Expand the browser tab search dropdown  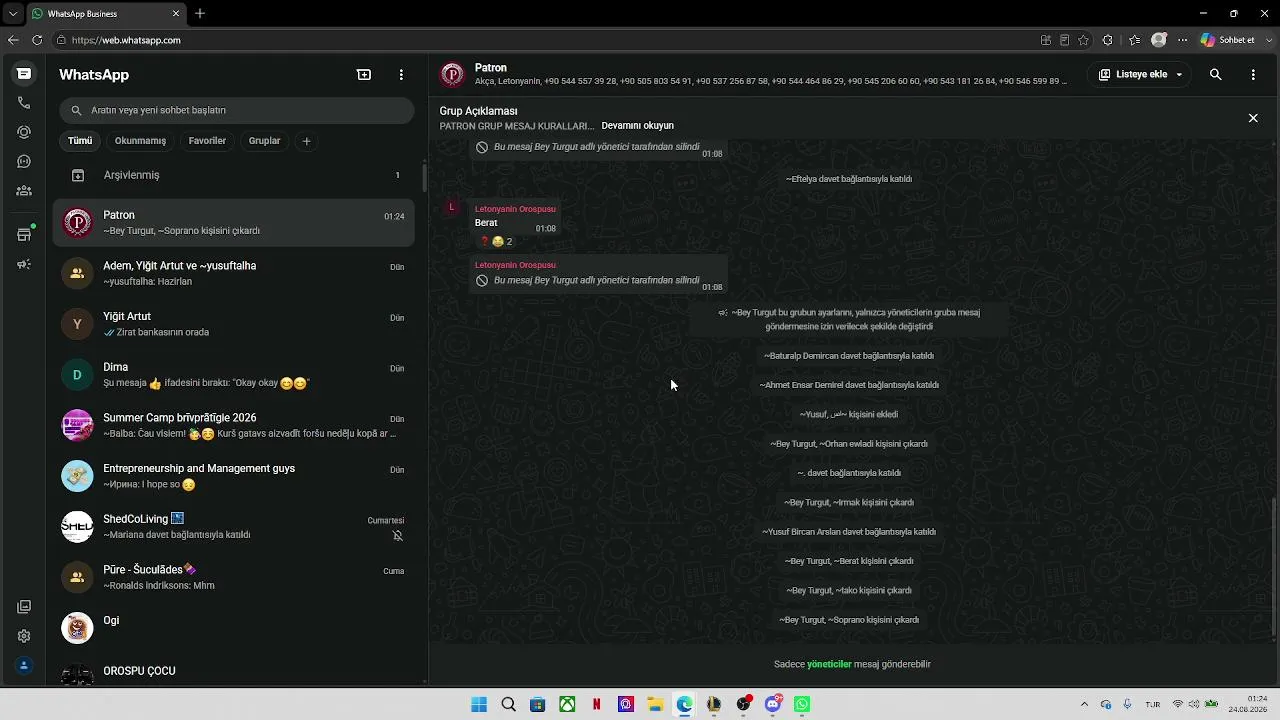coord(13,14)
